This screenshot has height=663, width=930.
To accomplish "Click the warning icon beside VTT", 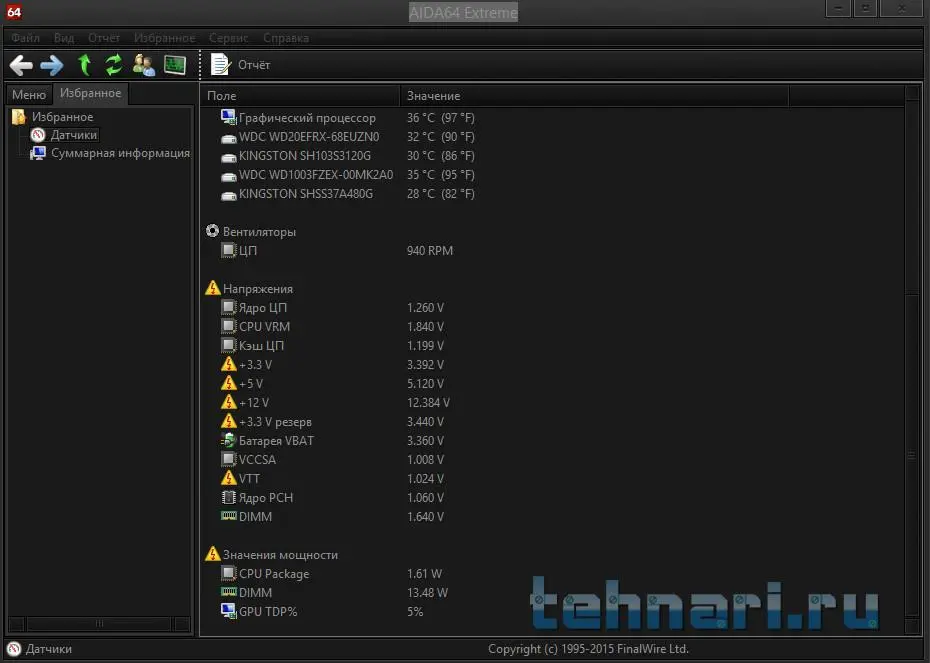I will click(x=228, y=478).
